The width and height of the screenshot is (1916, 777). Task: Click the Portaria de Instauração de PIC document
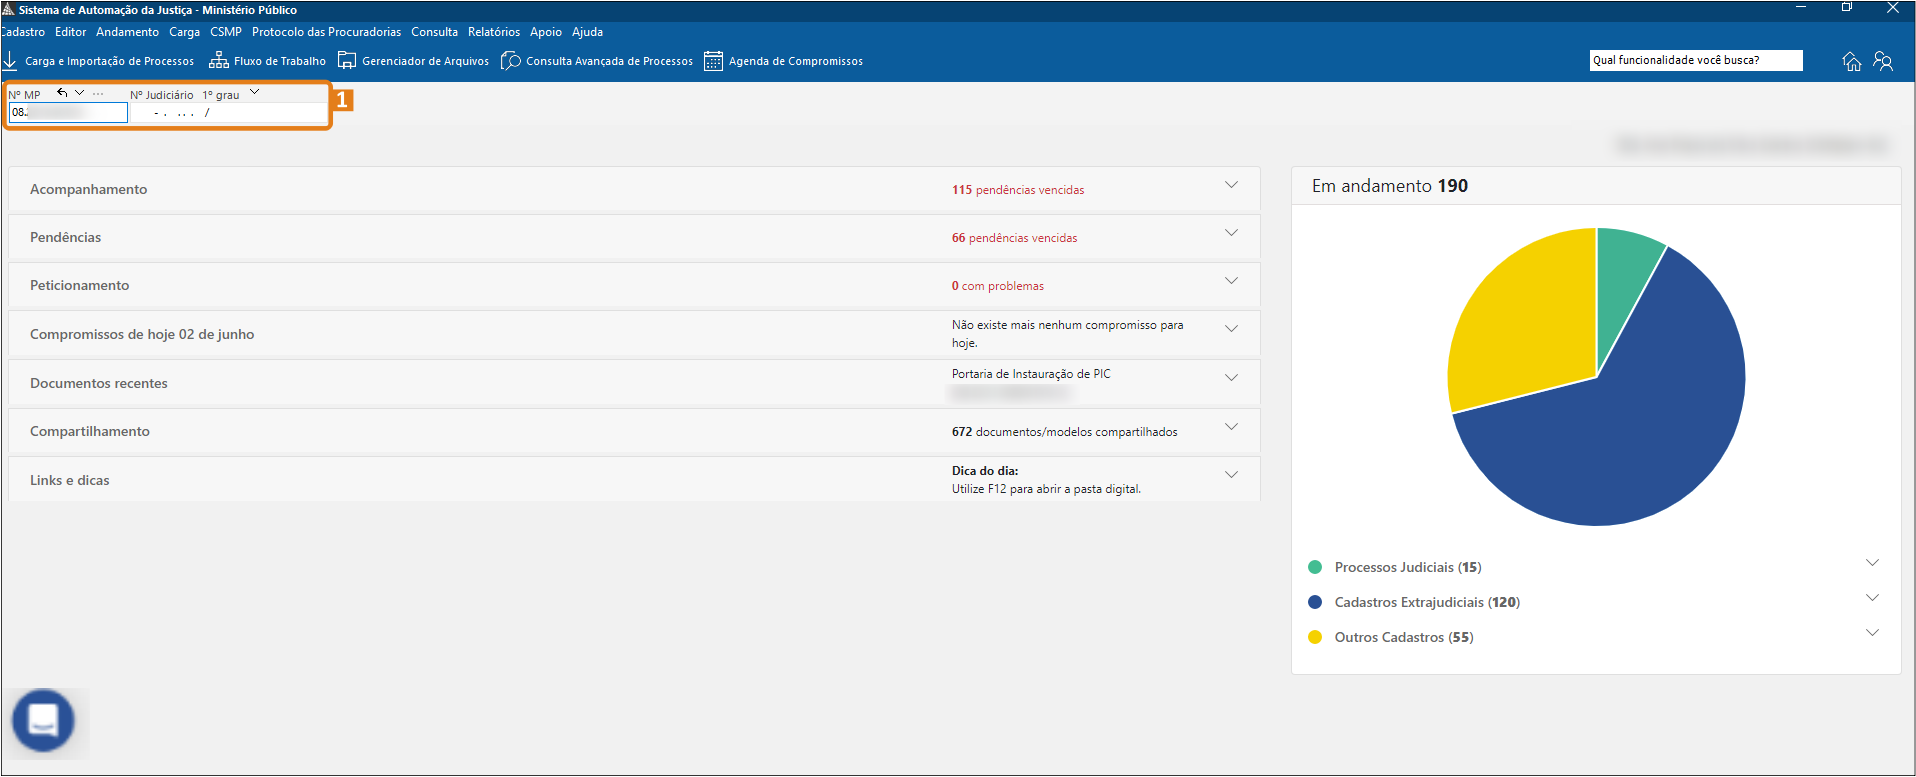[1030, 374]
